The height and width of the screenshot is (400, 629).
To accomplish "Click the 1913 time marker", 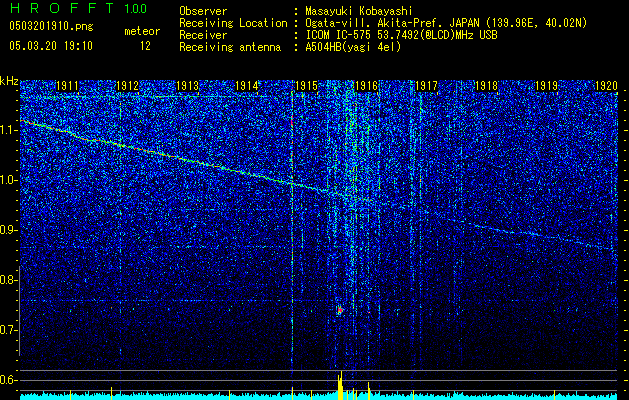I will (187, 85).
